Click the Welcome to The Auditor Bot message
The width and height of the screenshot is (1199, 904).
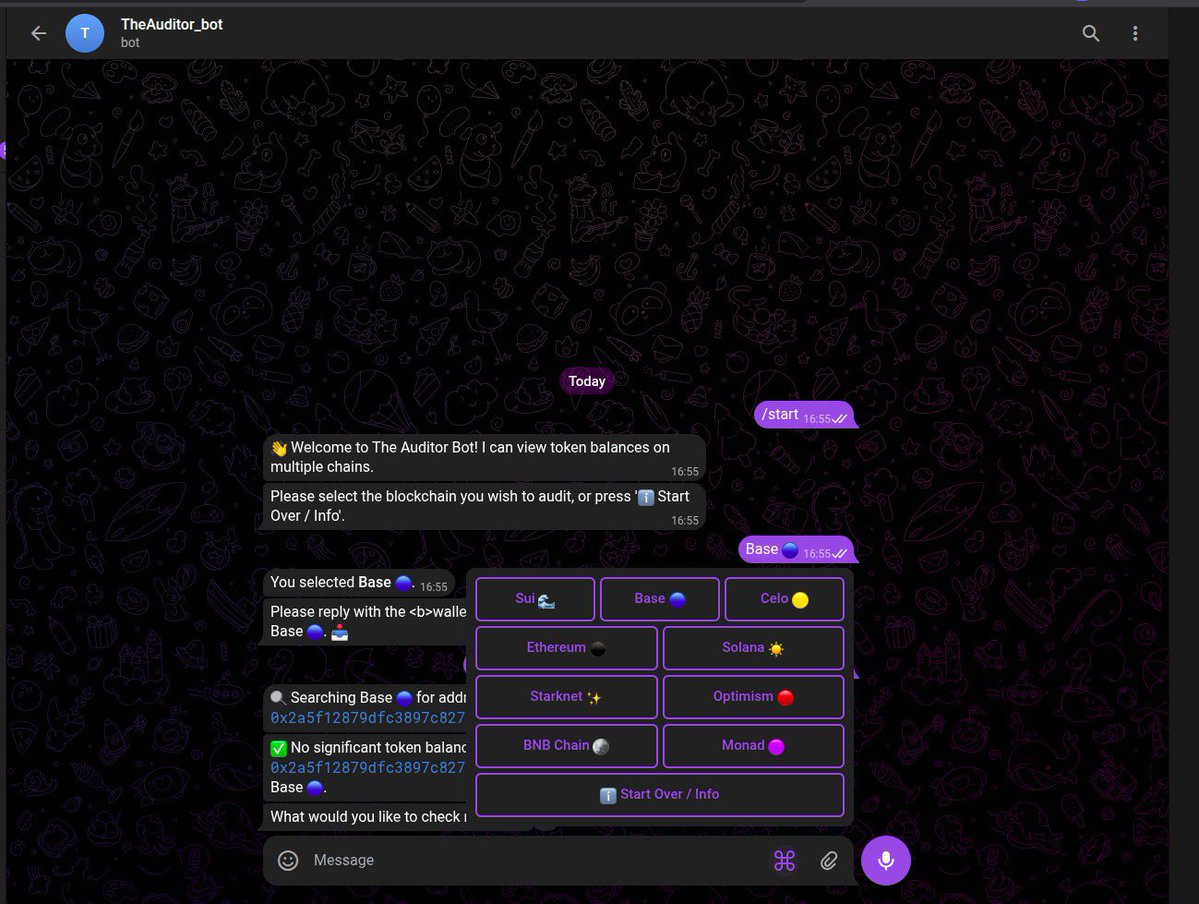(x=484, y=457)
